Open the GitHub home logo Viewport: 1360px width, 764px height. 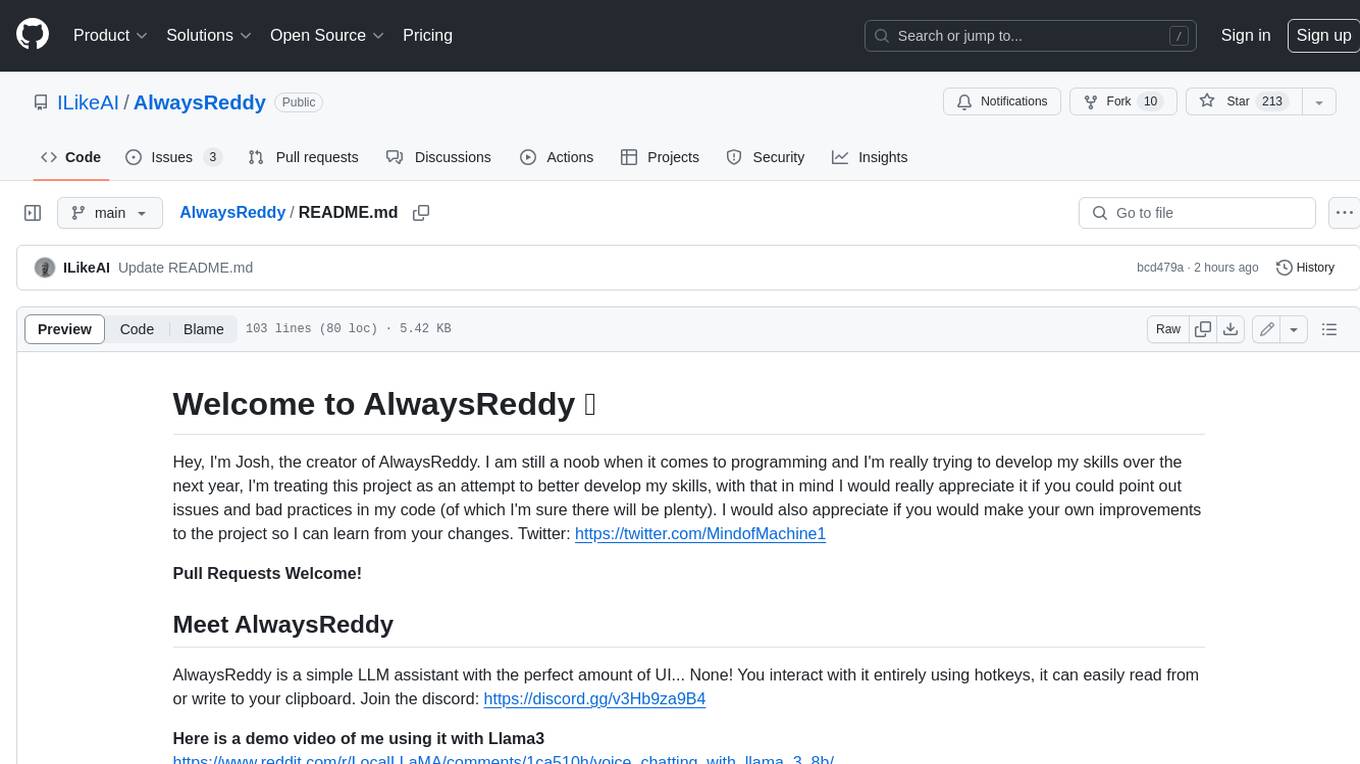point(32,35)
